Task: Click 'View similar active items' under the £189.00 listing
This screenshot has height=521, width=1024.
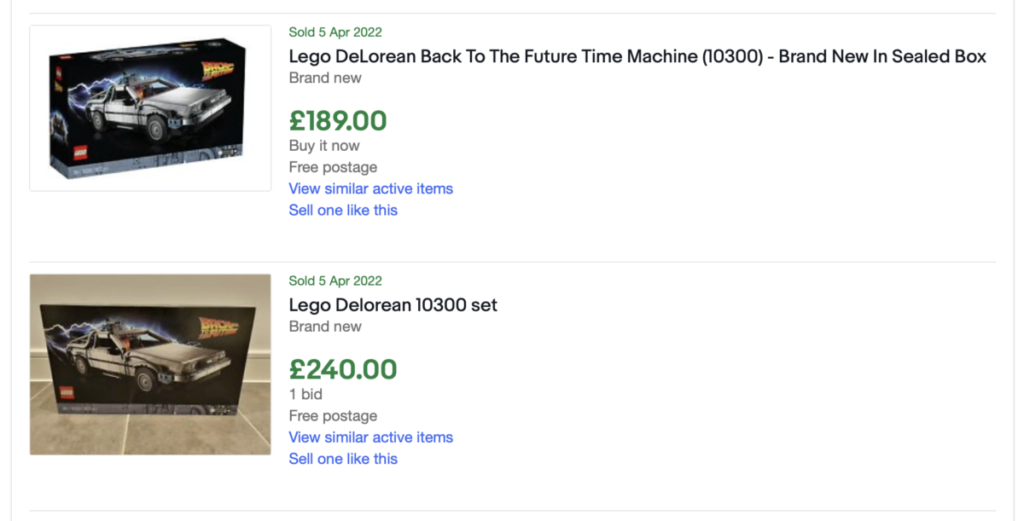Action: pos(371,189)
